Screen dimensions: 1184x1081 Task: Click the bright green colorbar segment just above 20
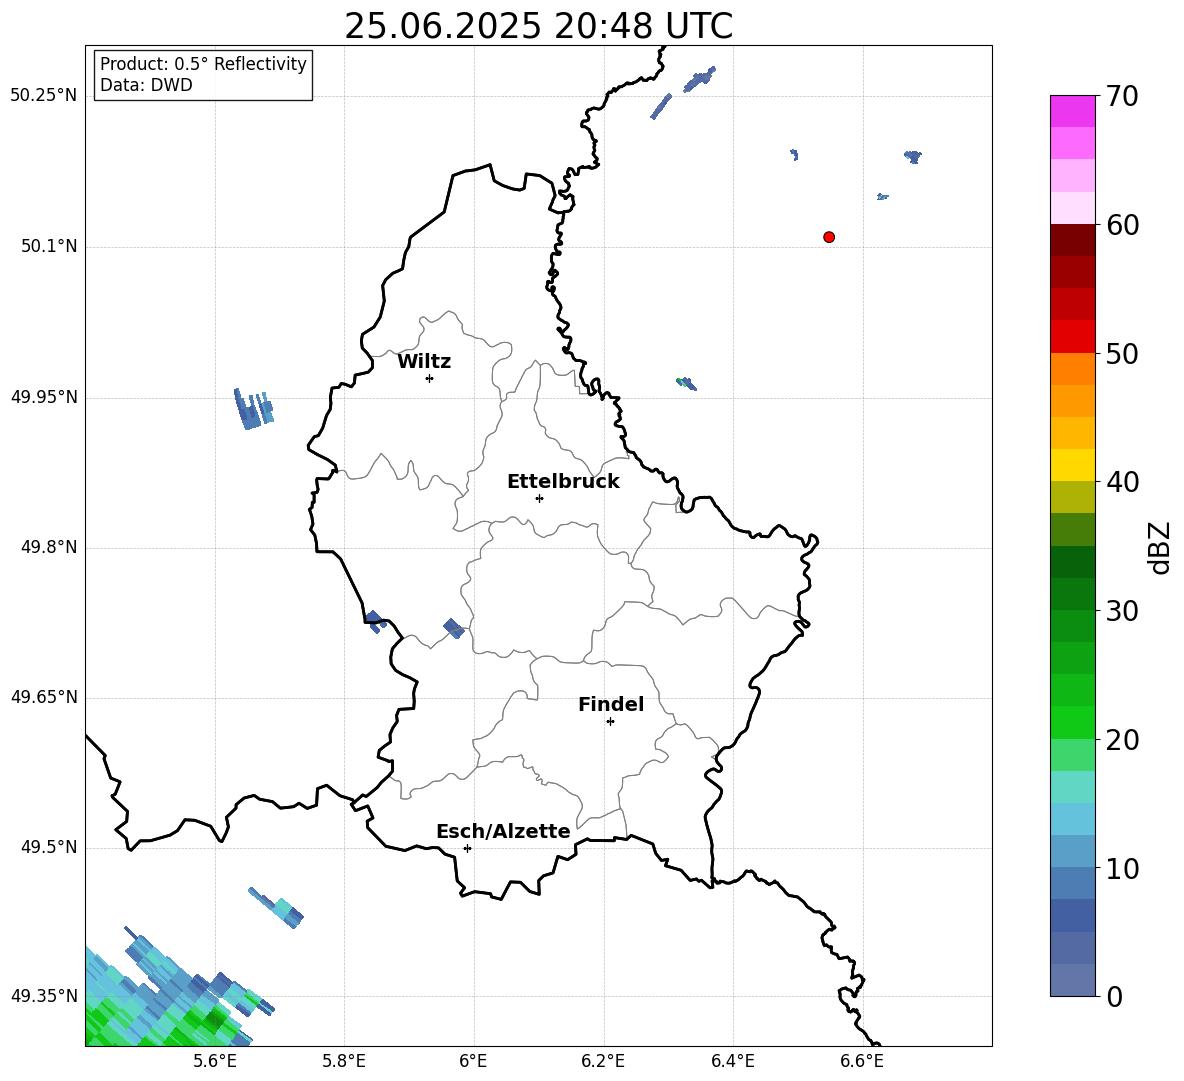click(x=1073, y=722)
